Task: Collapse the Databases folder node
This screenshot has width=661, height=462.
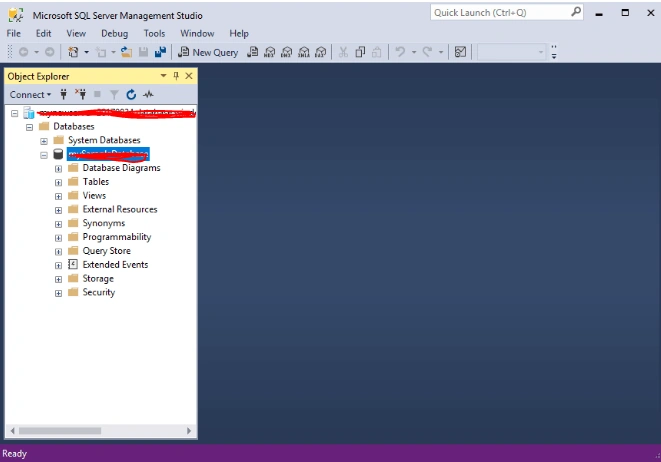Action: click(30, 127)
